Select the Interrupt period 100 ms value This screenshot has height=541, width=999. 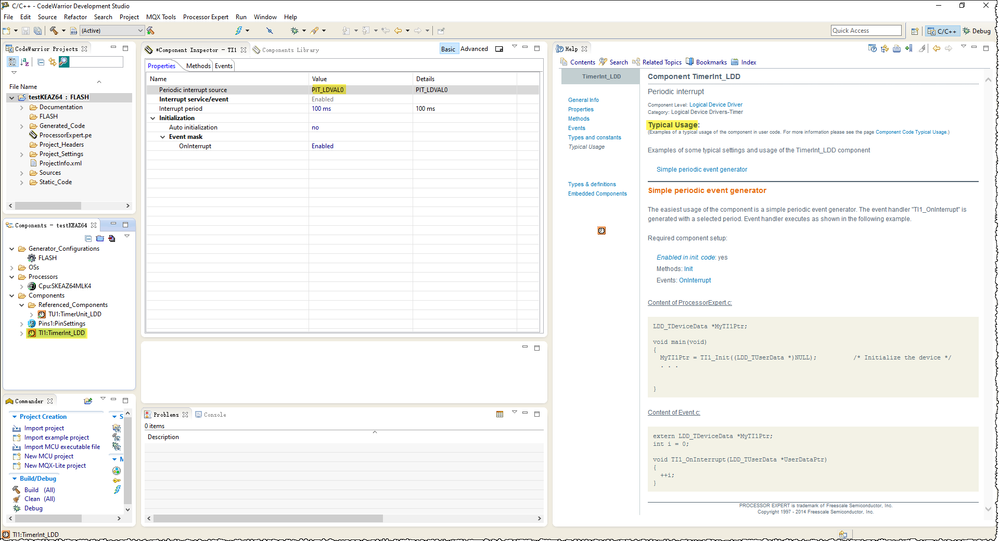321,109
